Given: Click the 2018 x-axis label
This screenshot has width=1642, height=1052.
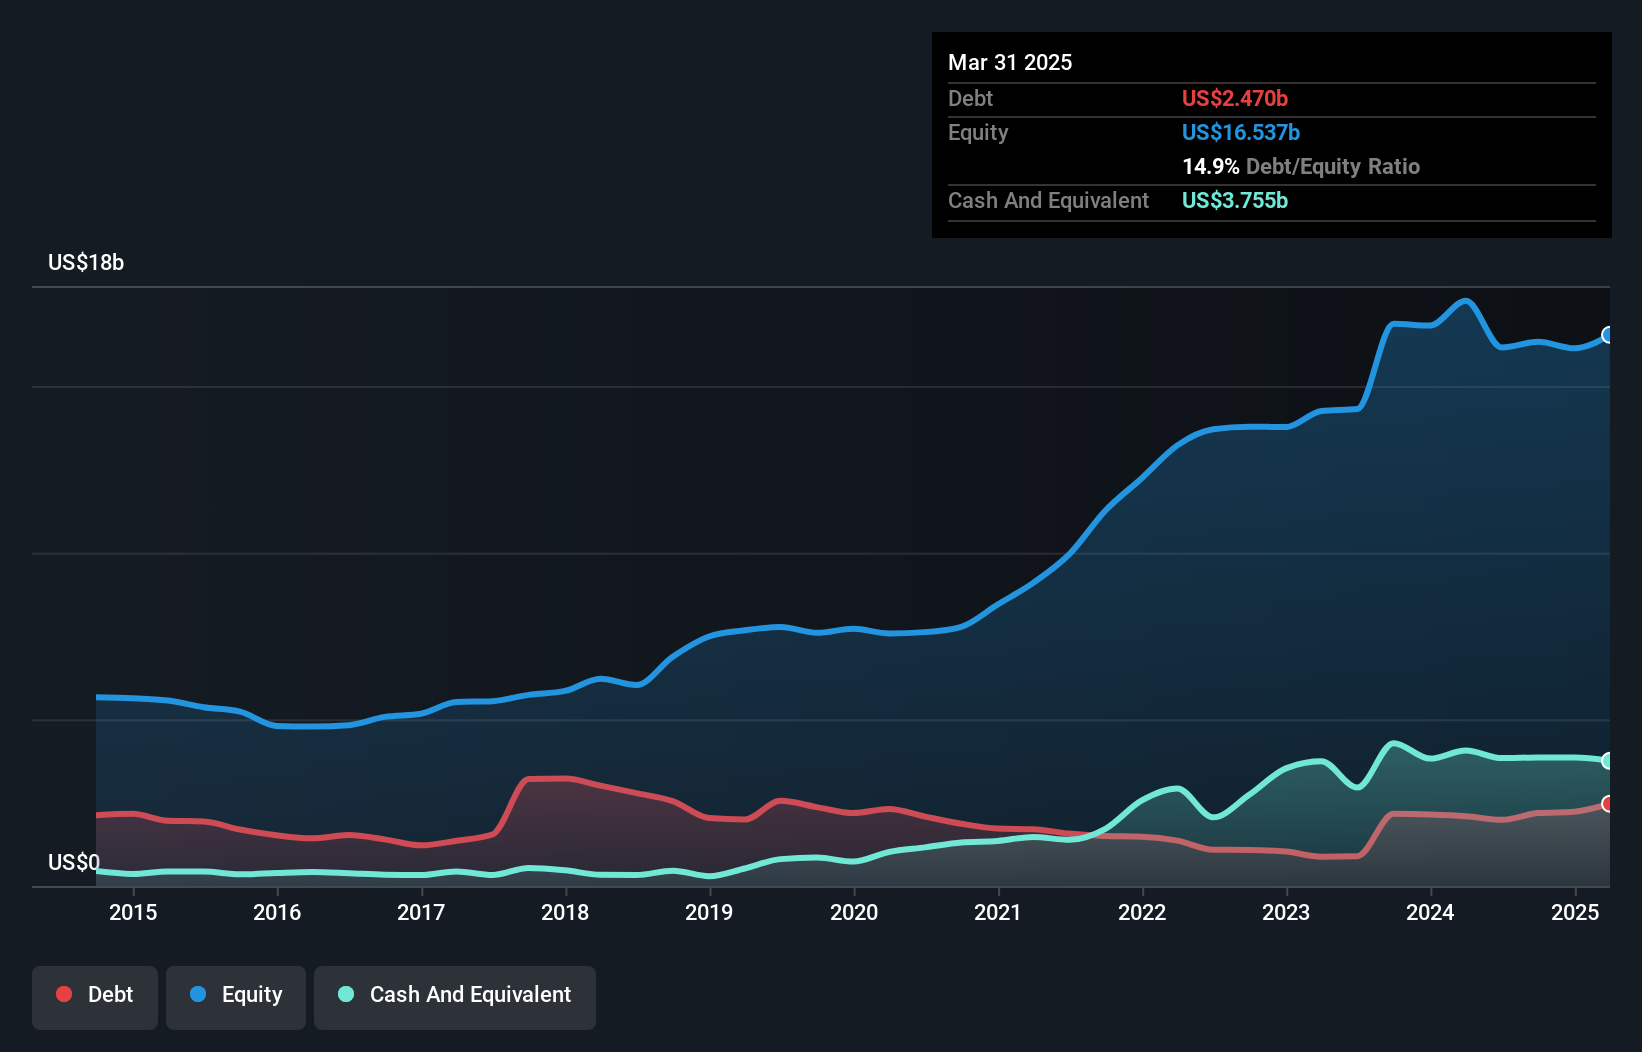Looking at the screenshot, I should coord(565,912).
